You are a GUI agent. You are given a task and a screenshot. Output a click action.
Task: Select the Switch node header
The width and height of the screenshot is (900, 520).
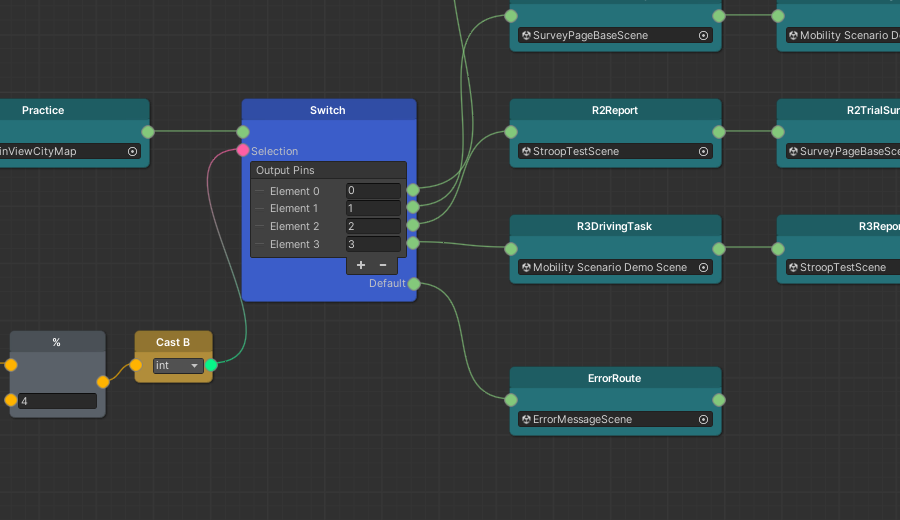[x=329, y=110]
